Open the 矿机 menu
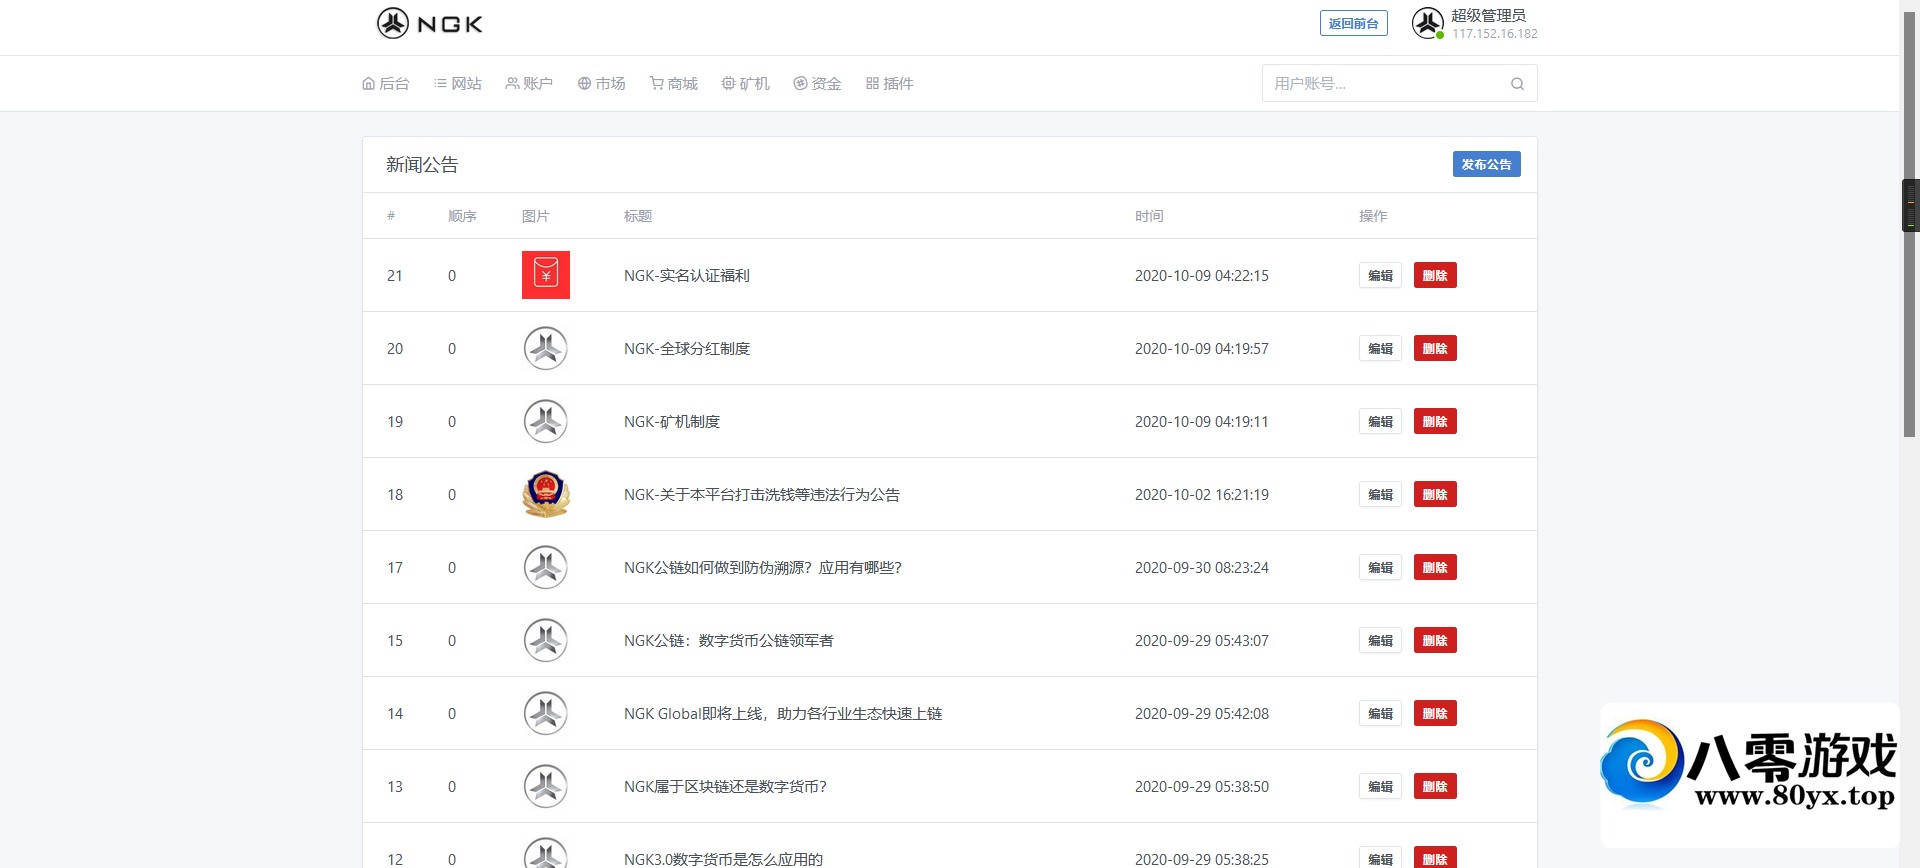 746,84
